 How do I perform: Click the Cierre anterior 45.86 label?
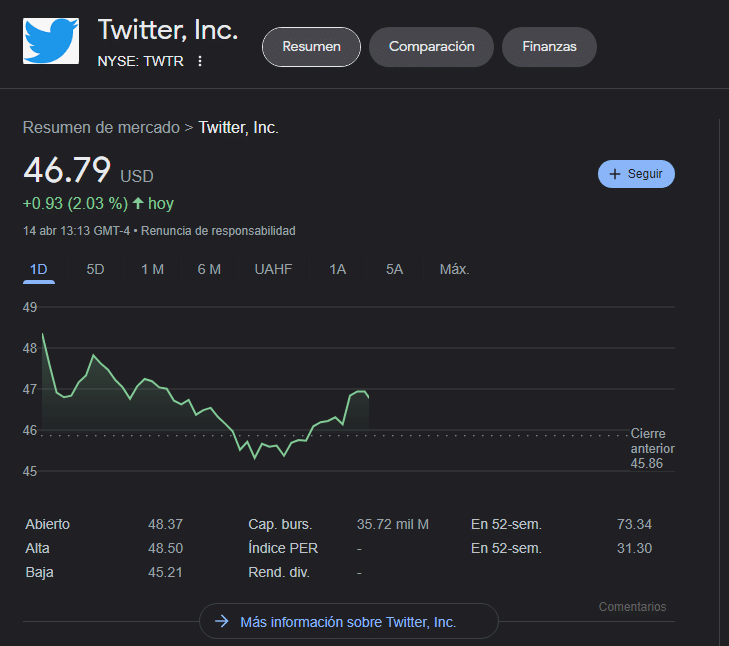pos(652,448)
